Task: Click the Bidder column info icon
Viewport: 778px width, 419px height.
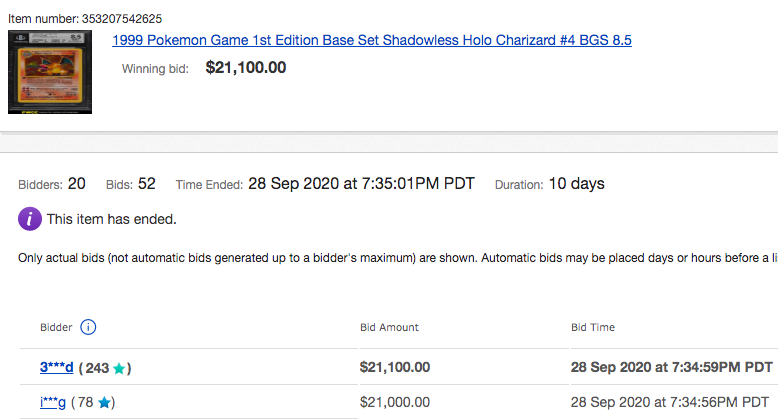Action: [x=88, y=327]
